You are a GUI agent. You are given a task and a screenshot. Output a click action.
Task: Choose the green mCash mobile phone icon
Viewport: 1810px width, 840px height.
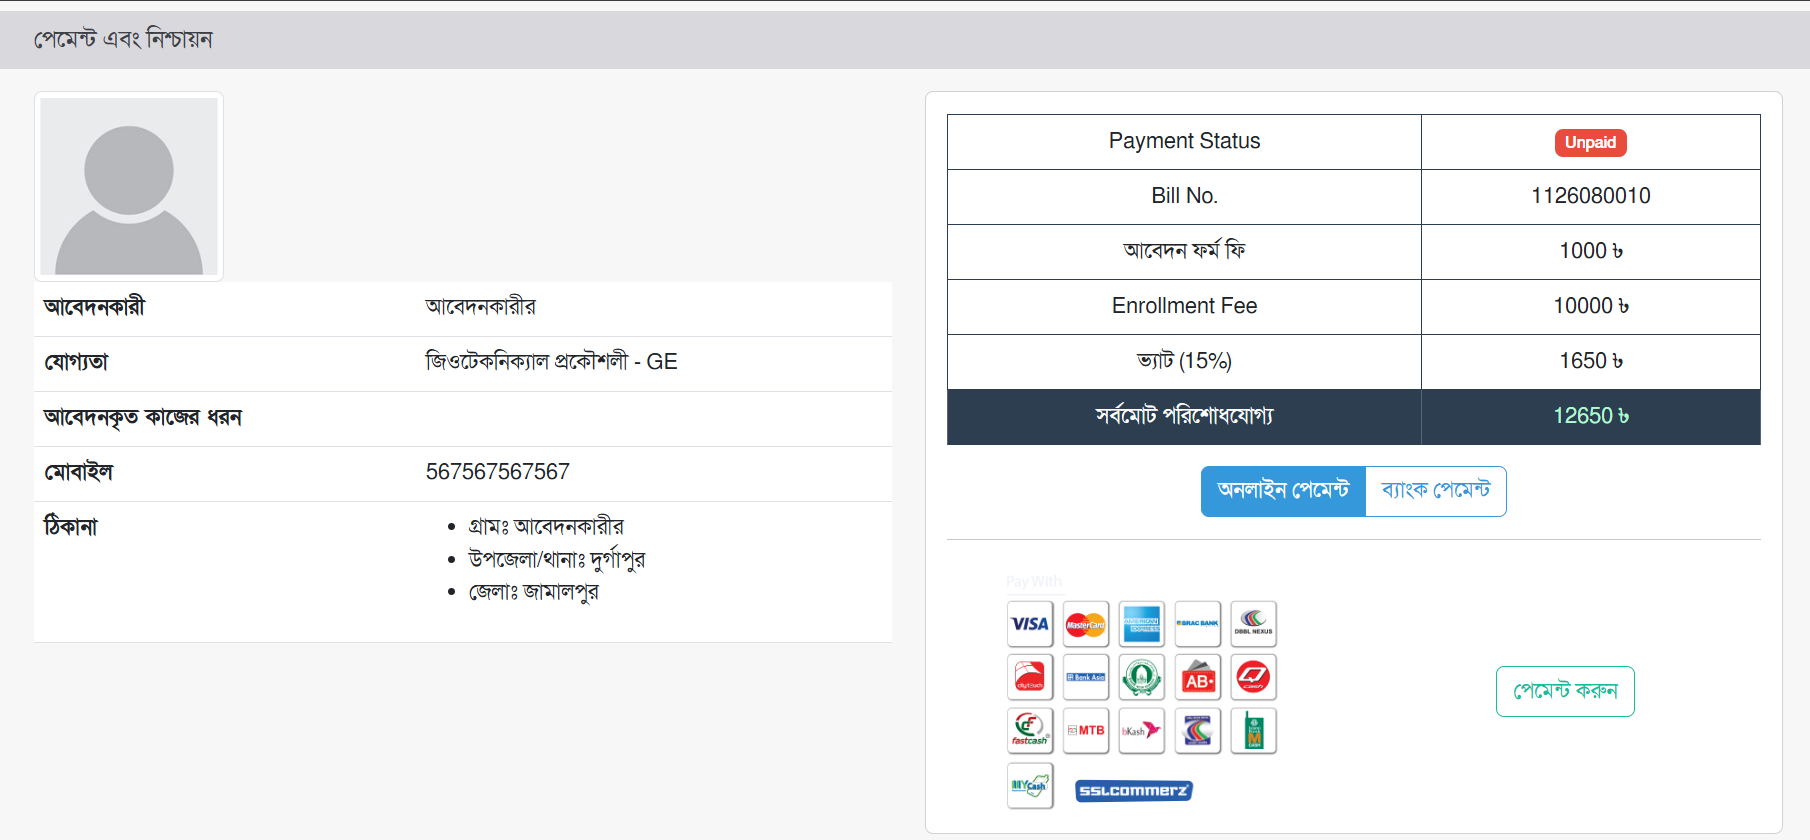click(1254, 731)
